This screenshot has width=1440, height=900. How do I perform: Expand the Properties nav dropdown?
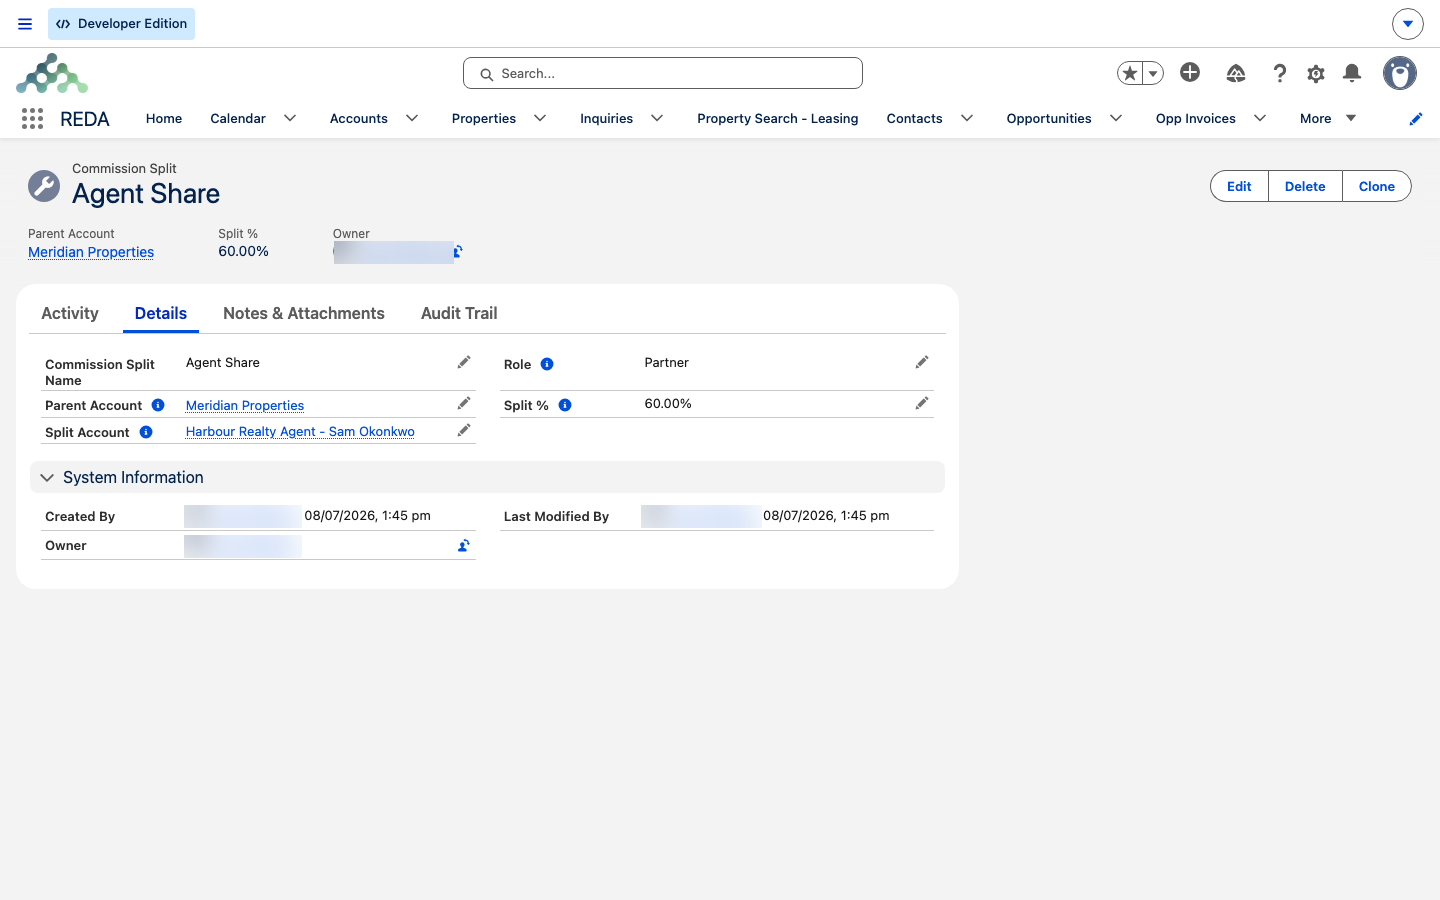point(540,118)
